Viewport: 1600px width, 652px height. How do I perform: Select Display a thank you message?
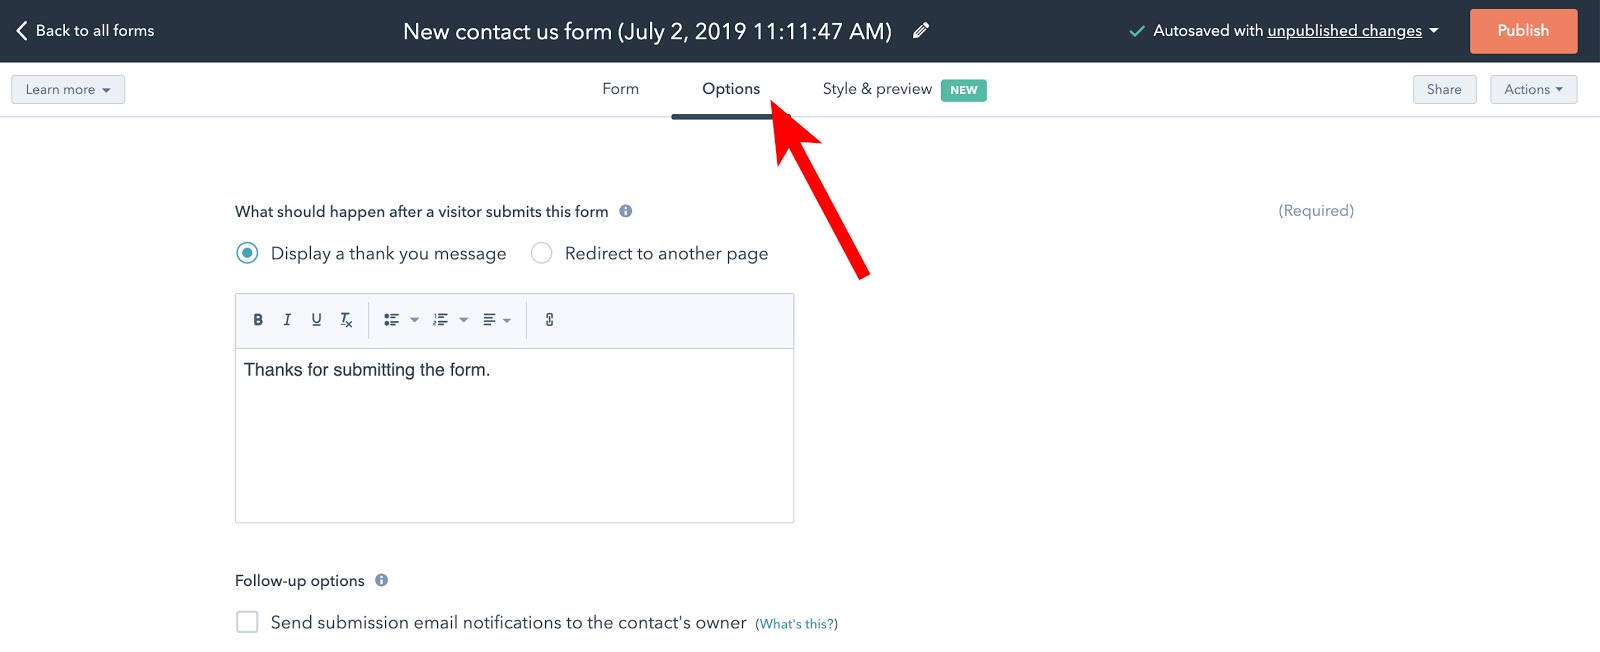coord(247,253)
